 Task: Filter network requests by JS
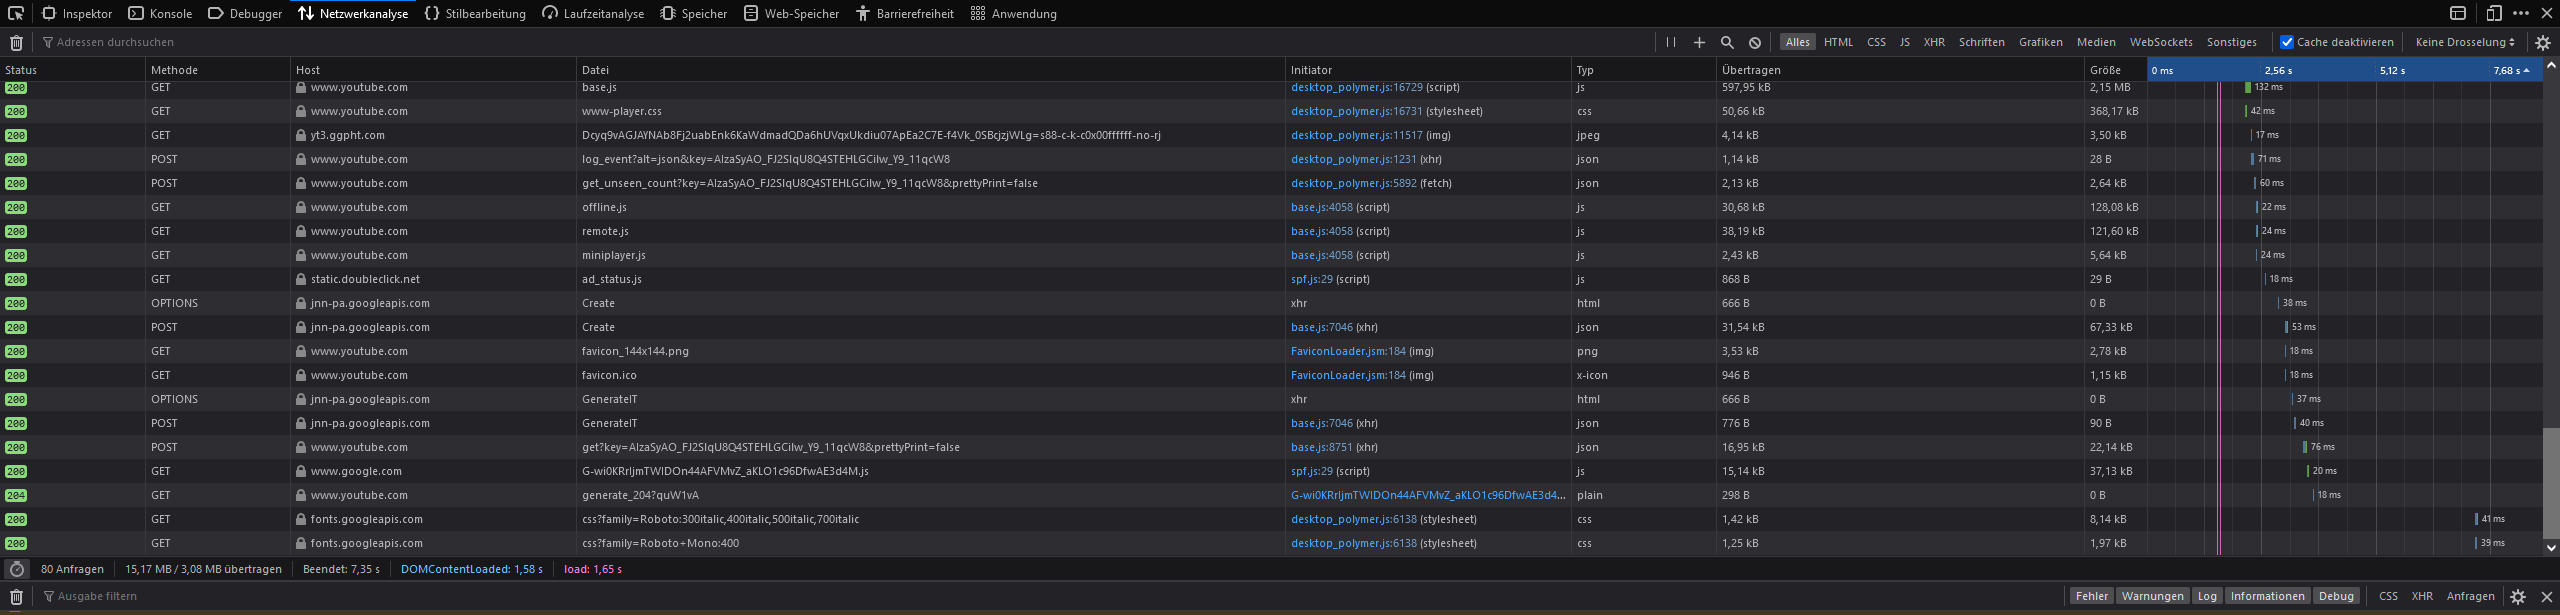coord(1905,42)
